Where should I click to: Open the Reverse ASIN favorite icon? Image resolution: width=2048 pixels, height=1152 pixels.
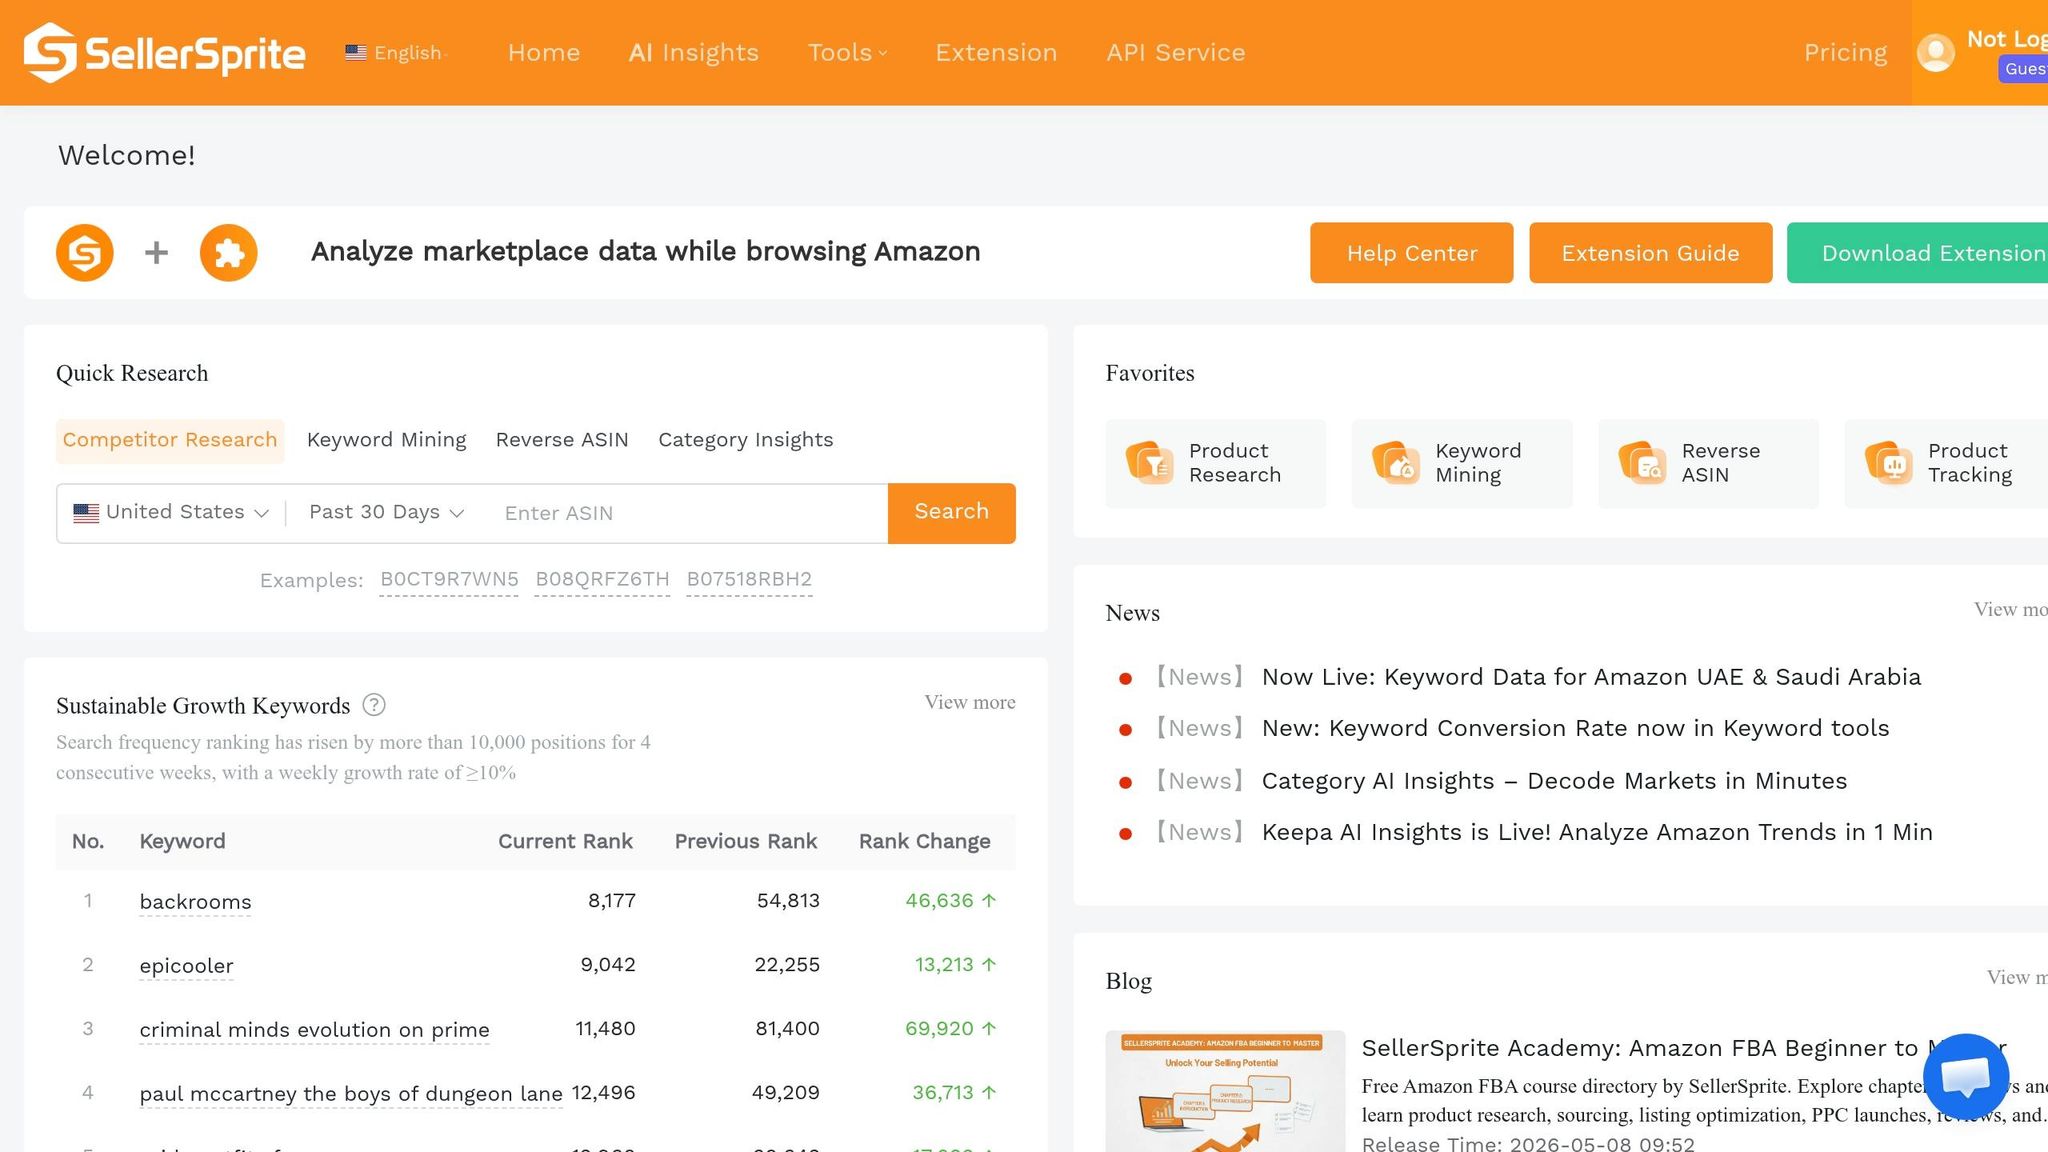point(1642,463)
